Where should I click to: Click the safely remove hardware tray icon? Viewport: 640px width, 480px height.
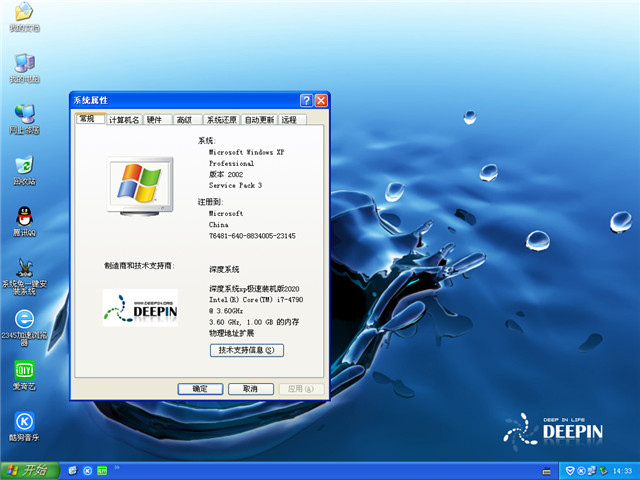pos(603,471)
